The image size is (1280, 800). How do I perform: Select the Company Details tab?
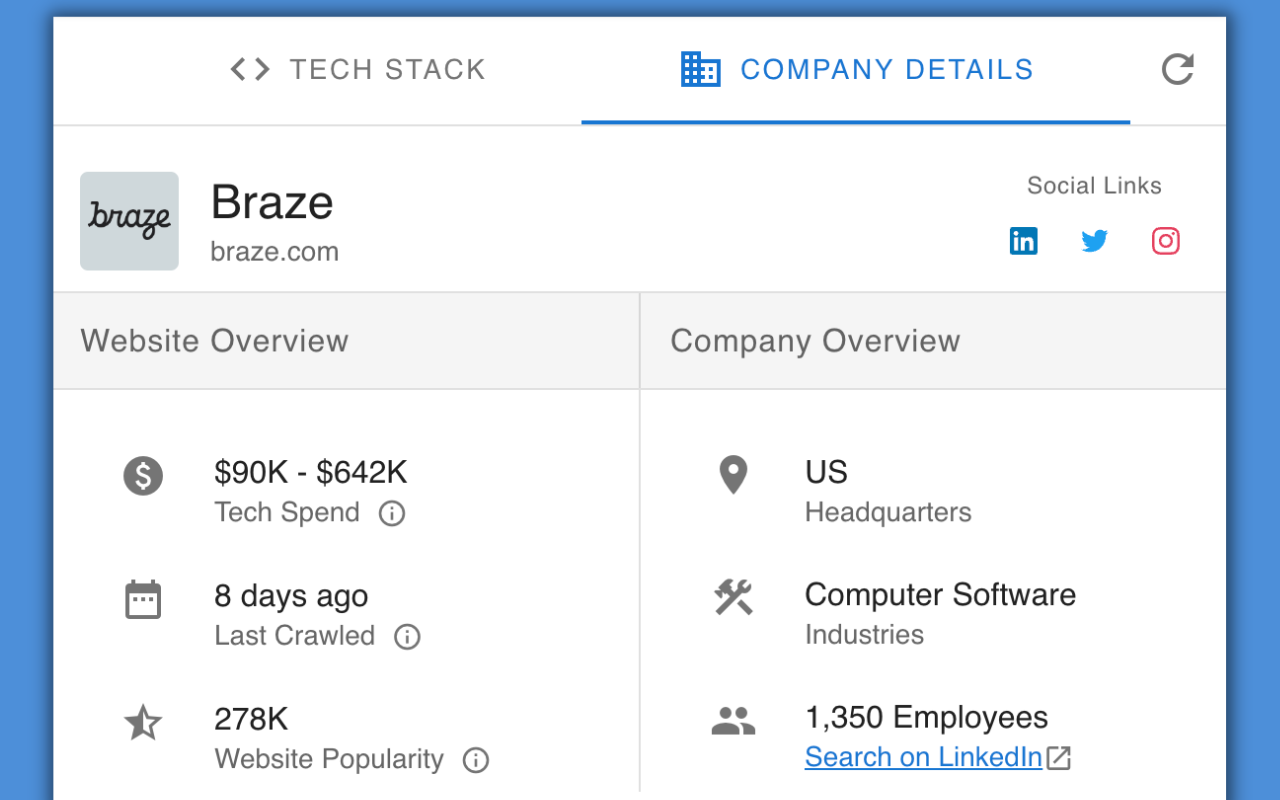[886, 69]
